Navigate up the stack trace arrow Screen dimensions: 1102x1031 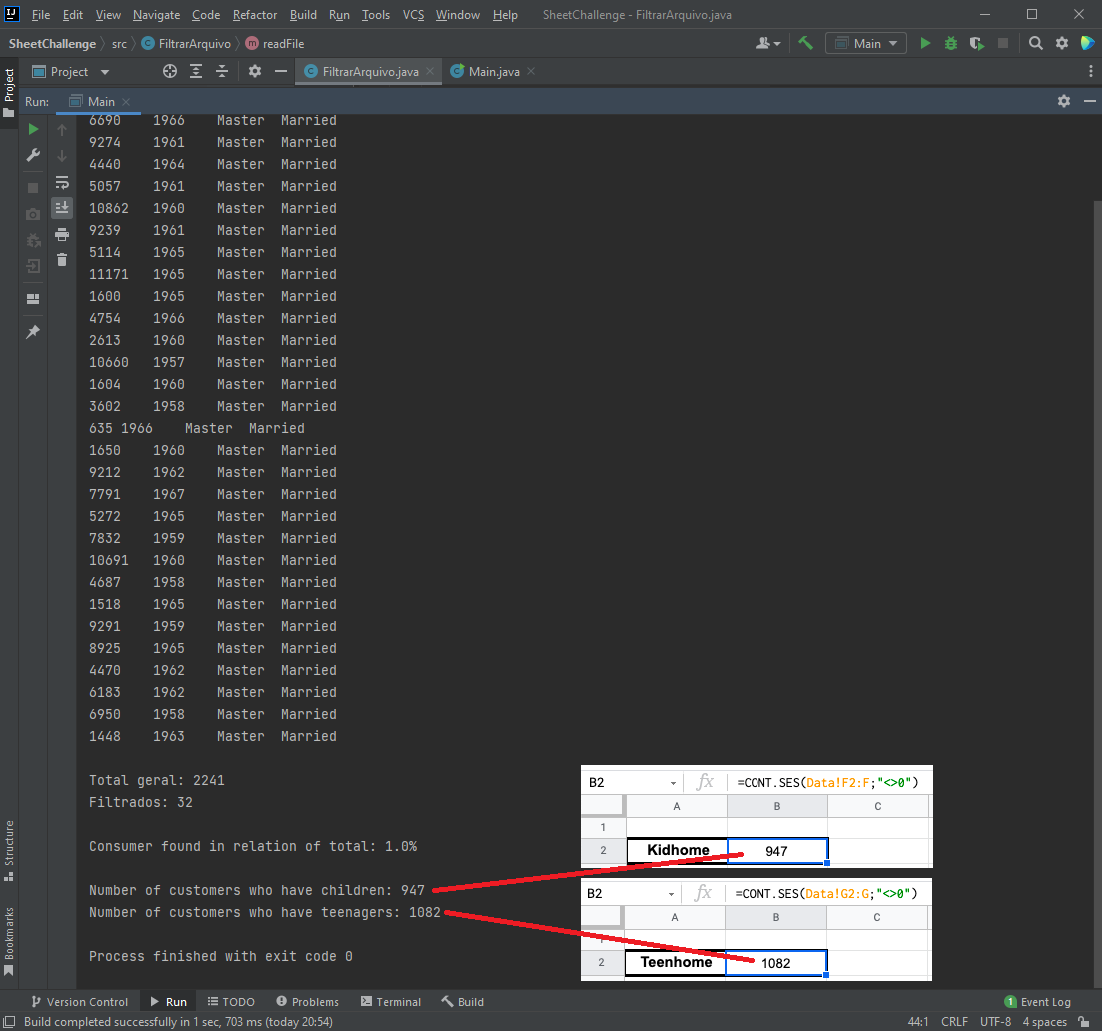click(61, 130)
